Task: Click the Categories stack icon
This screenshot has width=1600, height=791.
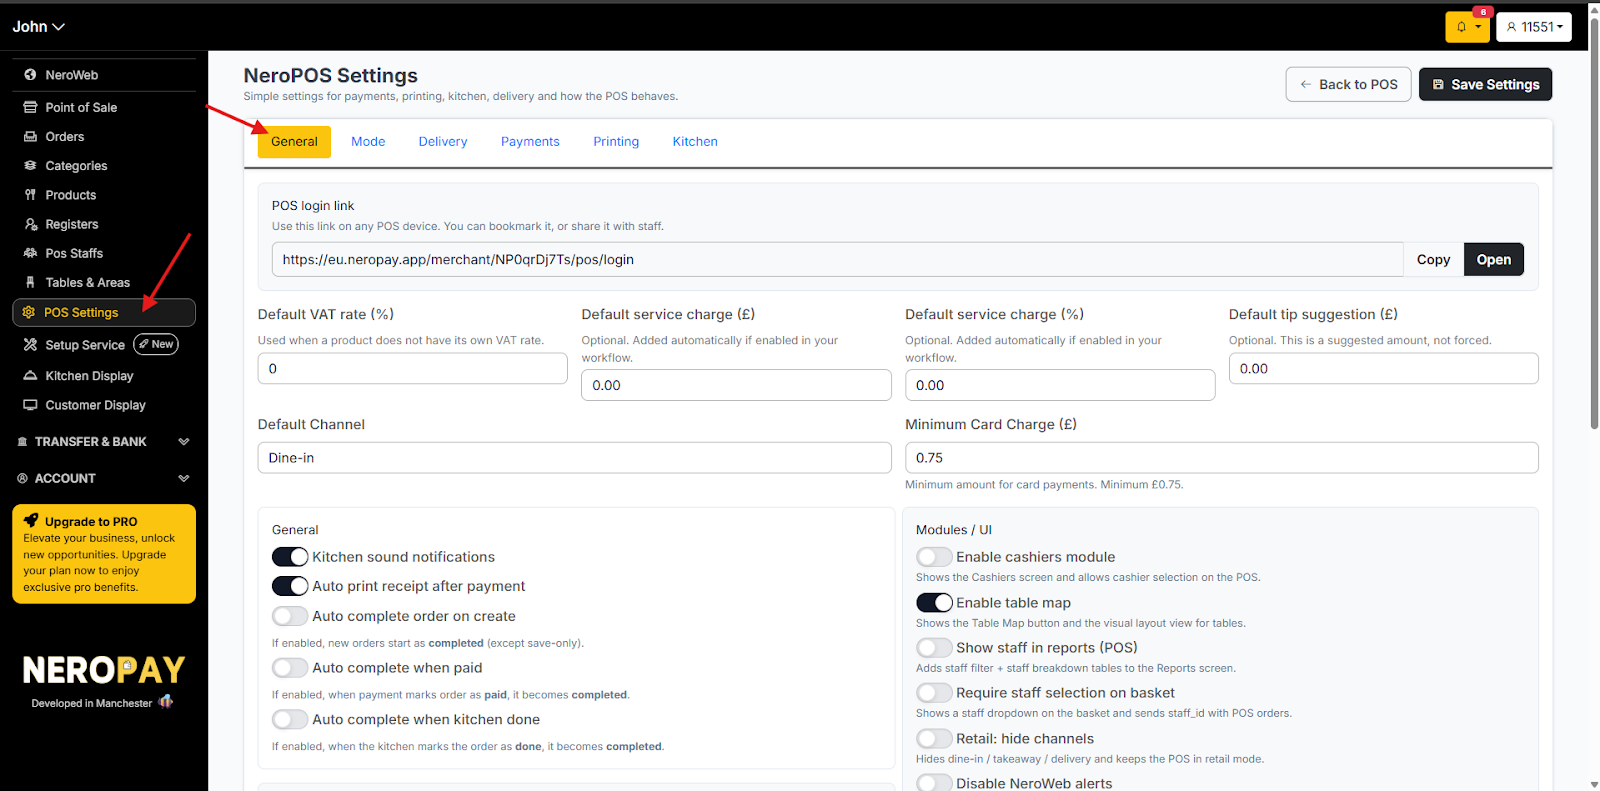Action: click(x=30, y=166)
